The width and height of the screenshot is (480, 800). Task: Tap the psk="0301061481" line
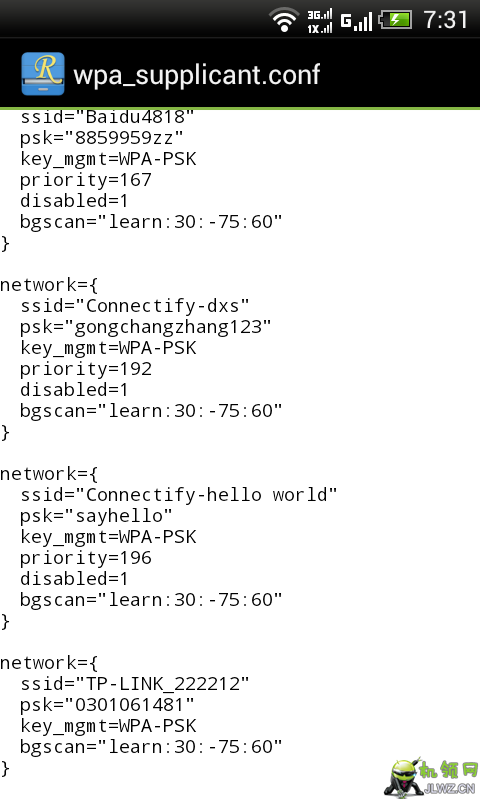[x=107, y=705]
